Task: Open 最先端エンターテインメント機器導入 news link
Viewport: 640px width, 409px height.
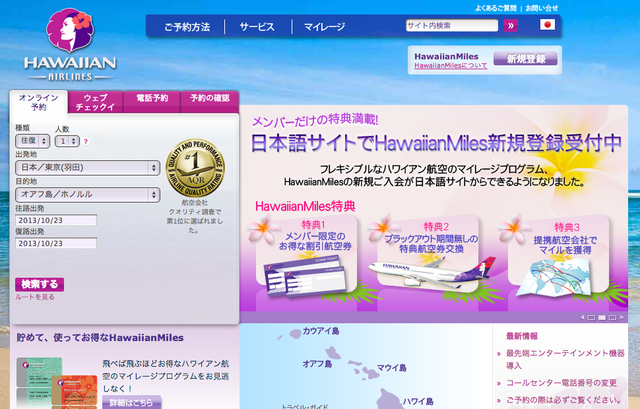Action: pyautogui.click(x=565, y=359)
